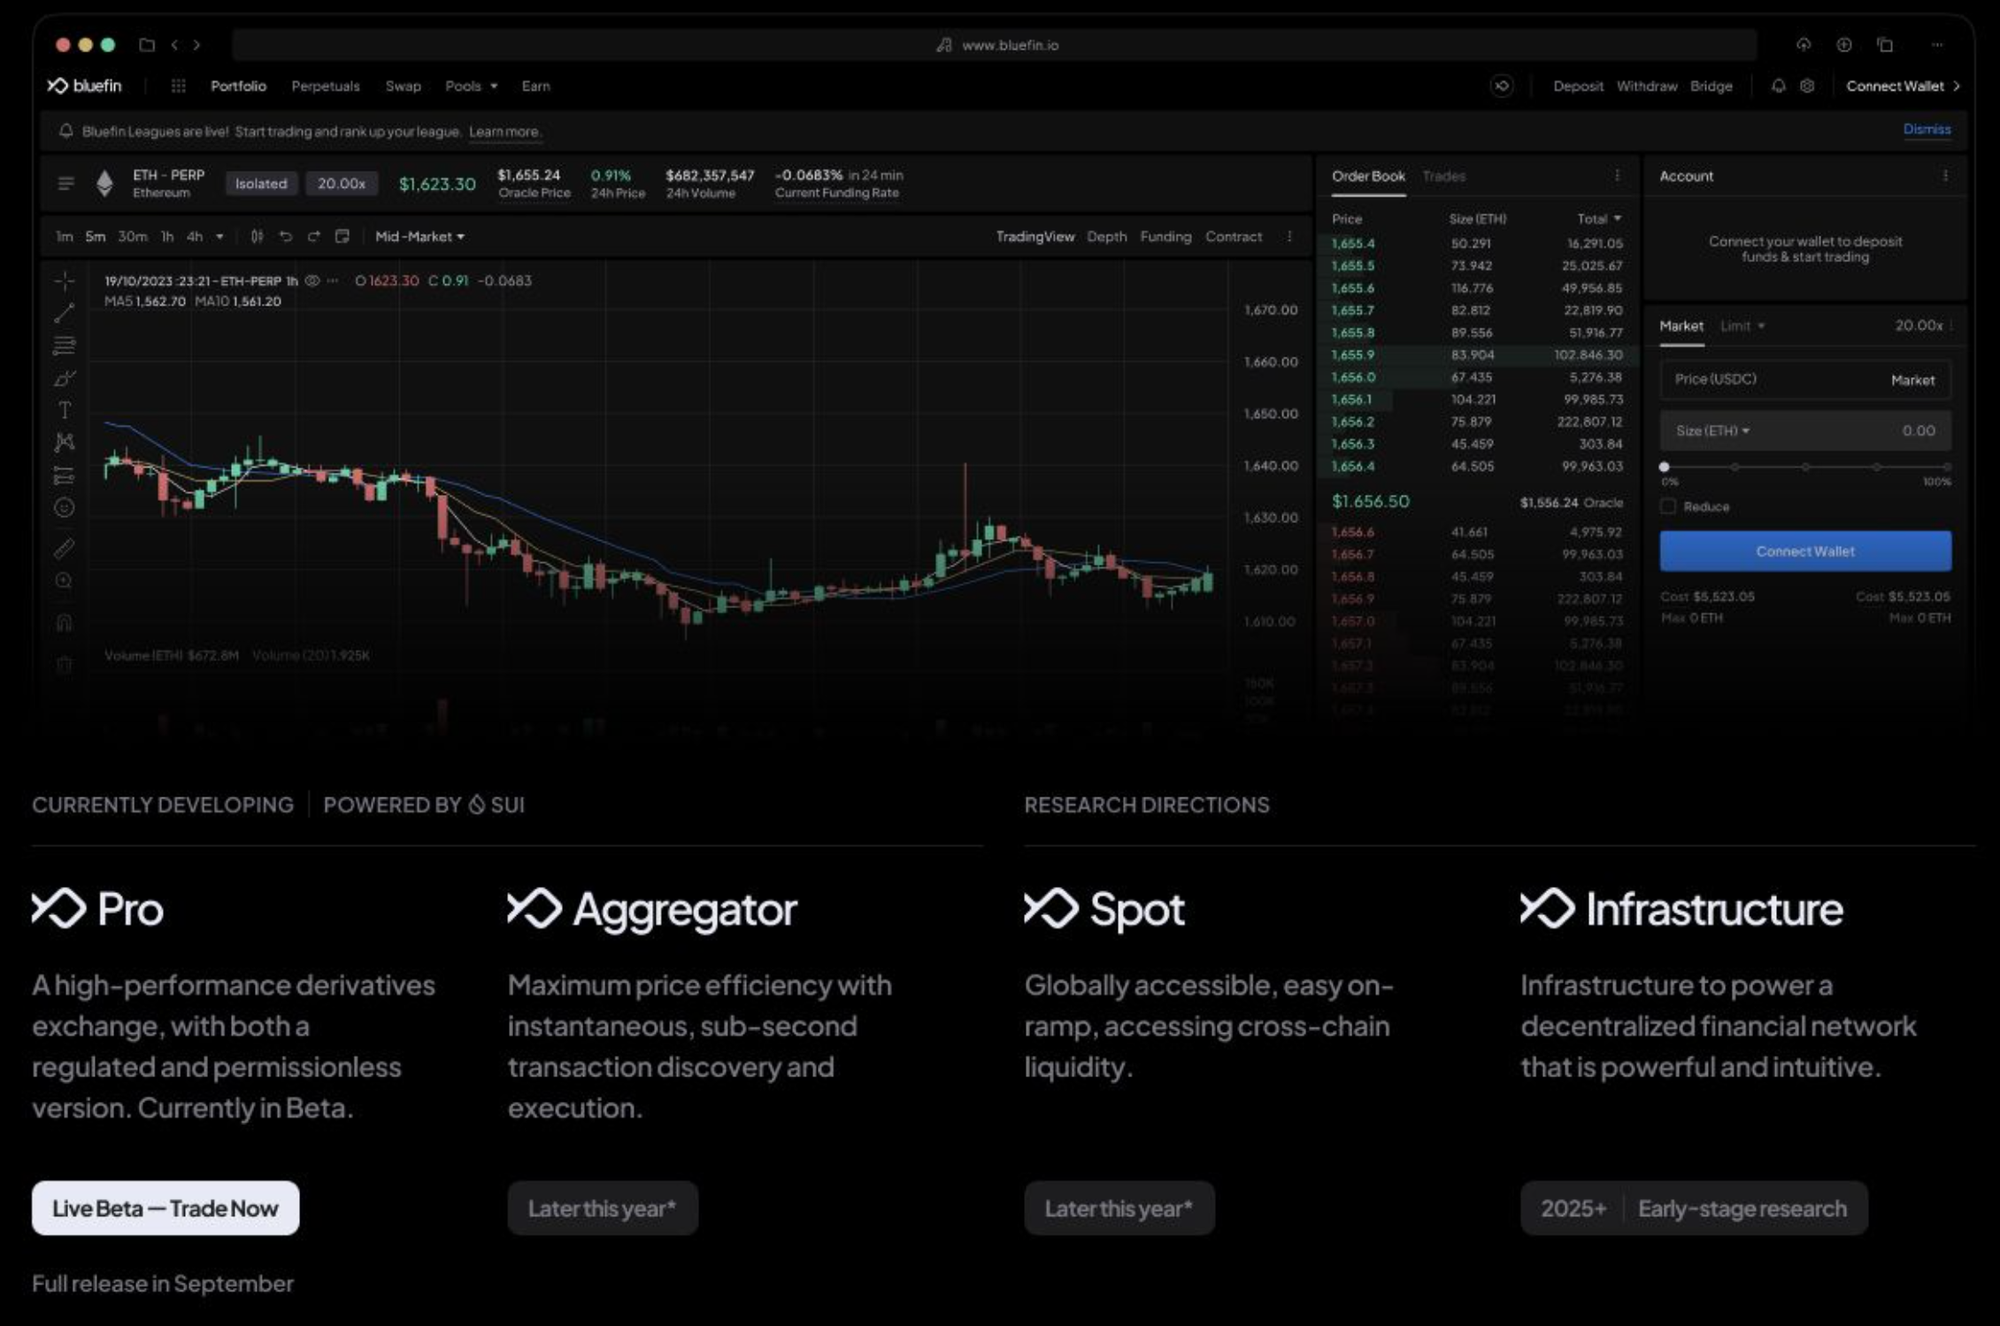Open the notifications bell icon
This screenshot has width=2000, height=1326.
[1778, 86]
